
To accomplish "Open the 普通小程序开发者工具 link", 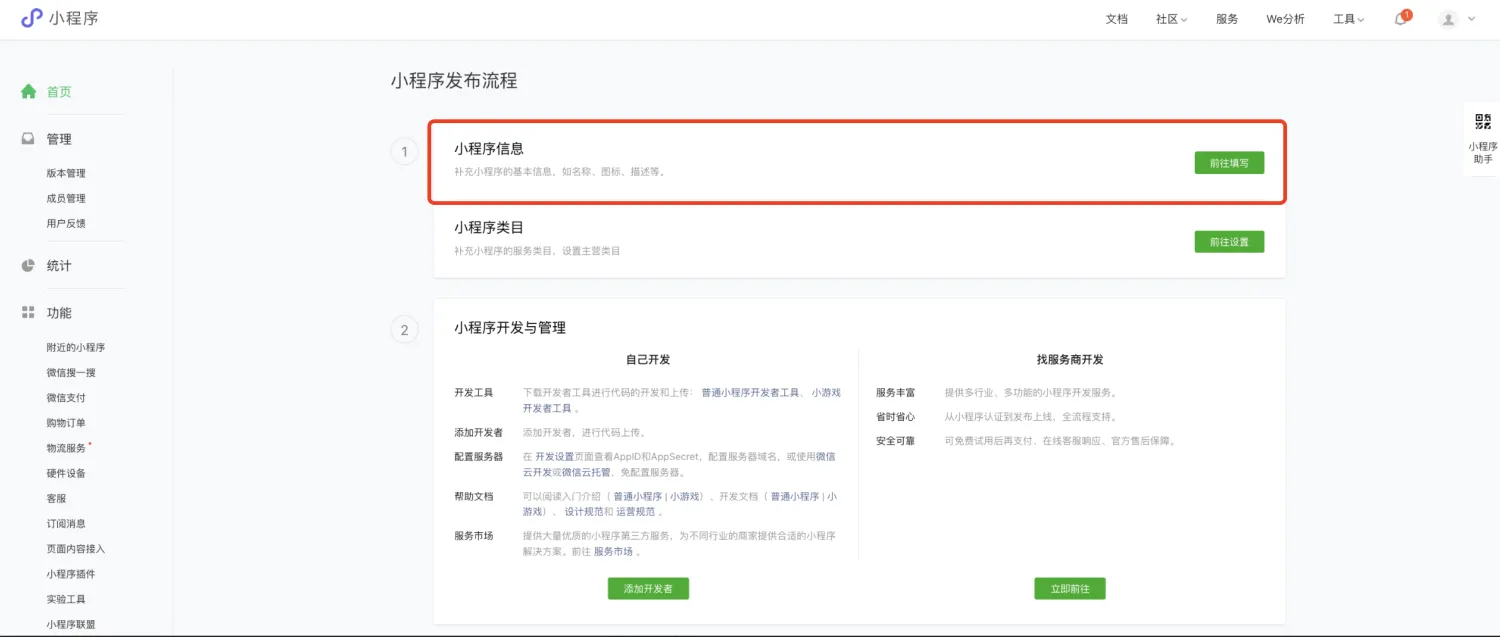I will 750,393.
